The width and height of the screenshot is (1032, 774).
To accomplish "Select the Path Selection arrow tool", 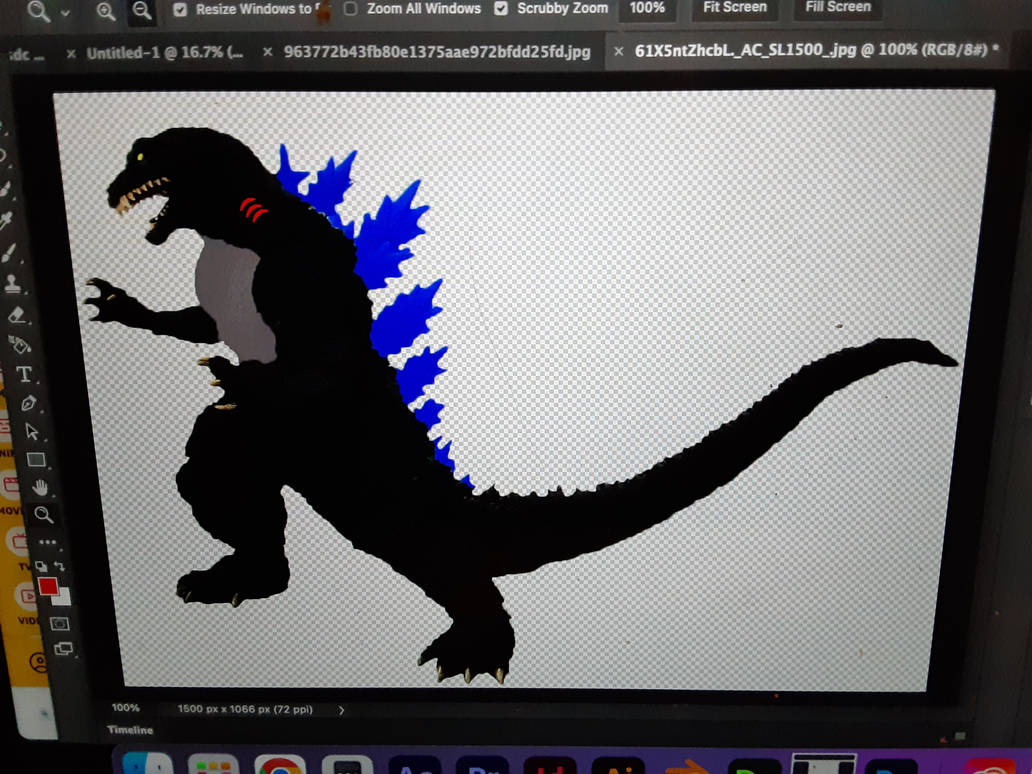I will click(32, 431).
